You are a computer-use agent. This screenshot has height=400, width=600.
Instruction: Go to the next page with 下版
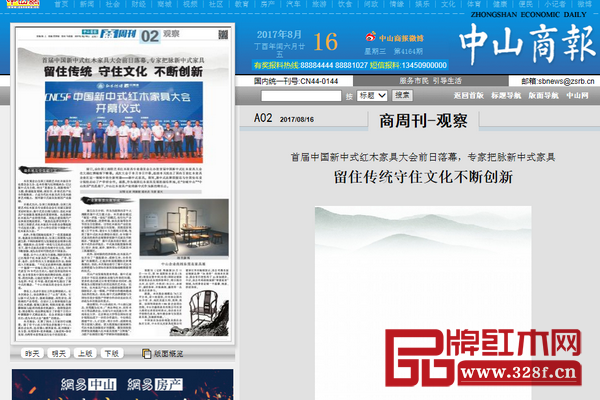tap(112, 353)
